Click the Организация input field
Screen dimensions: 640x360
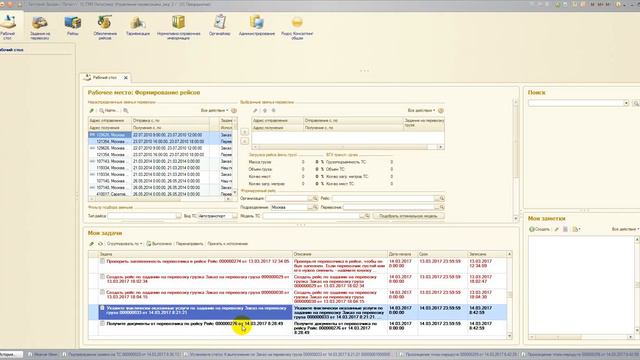click(288, 198)
